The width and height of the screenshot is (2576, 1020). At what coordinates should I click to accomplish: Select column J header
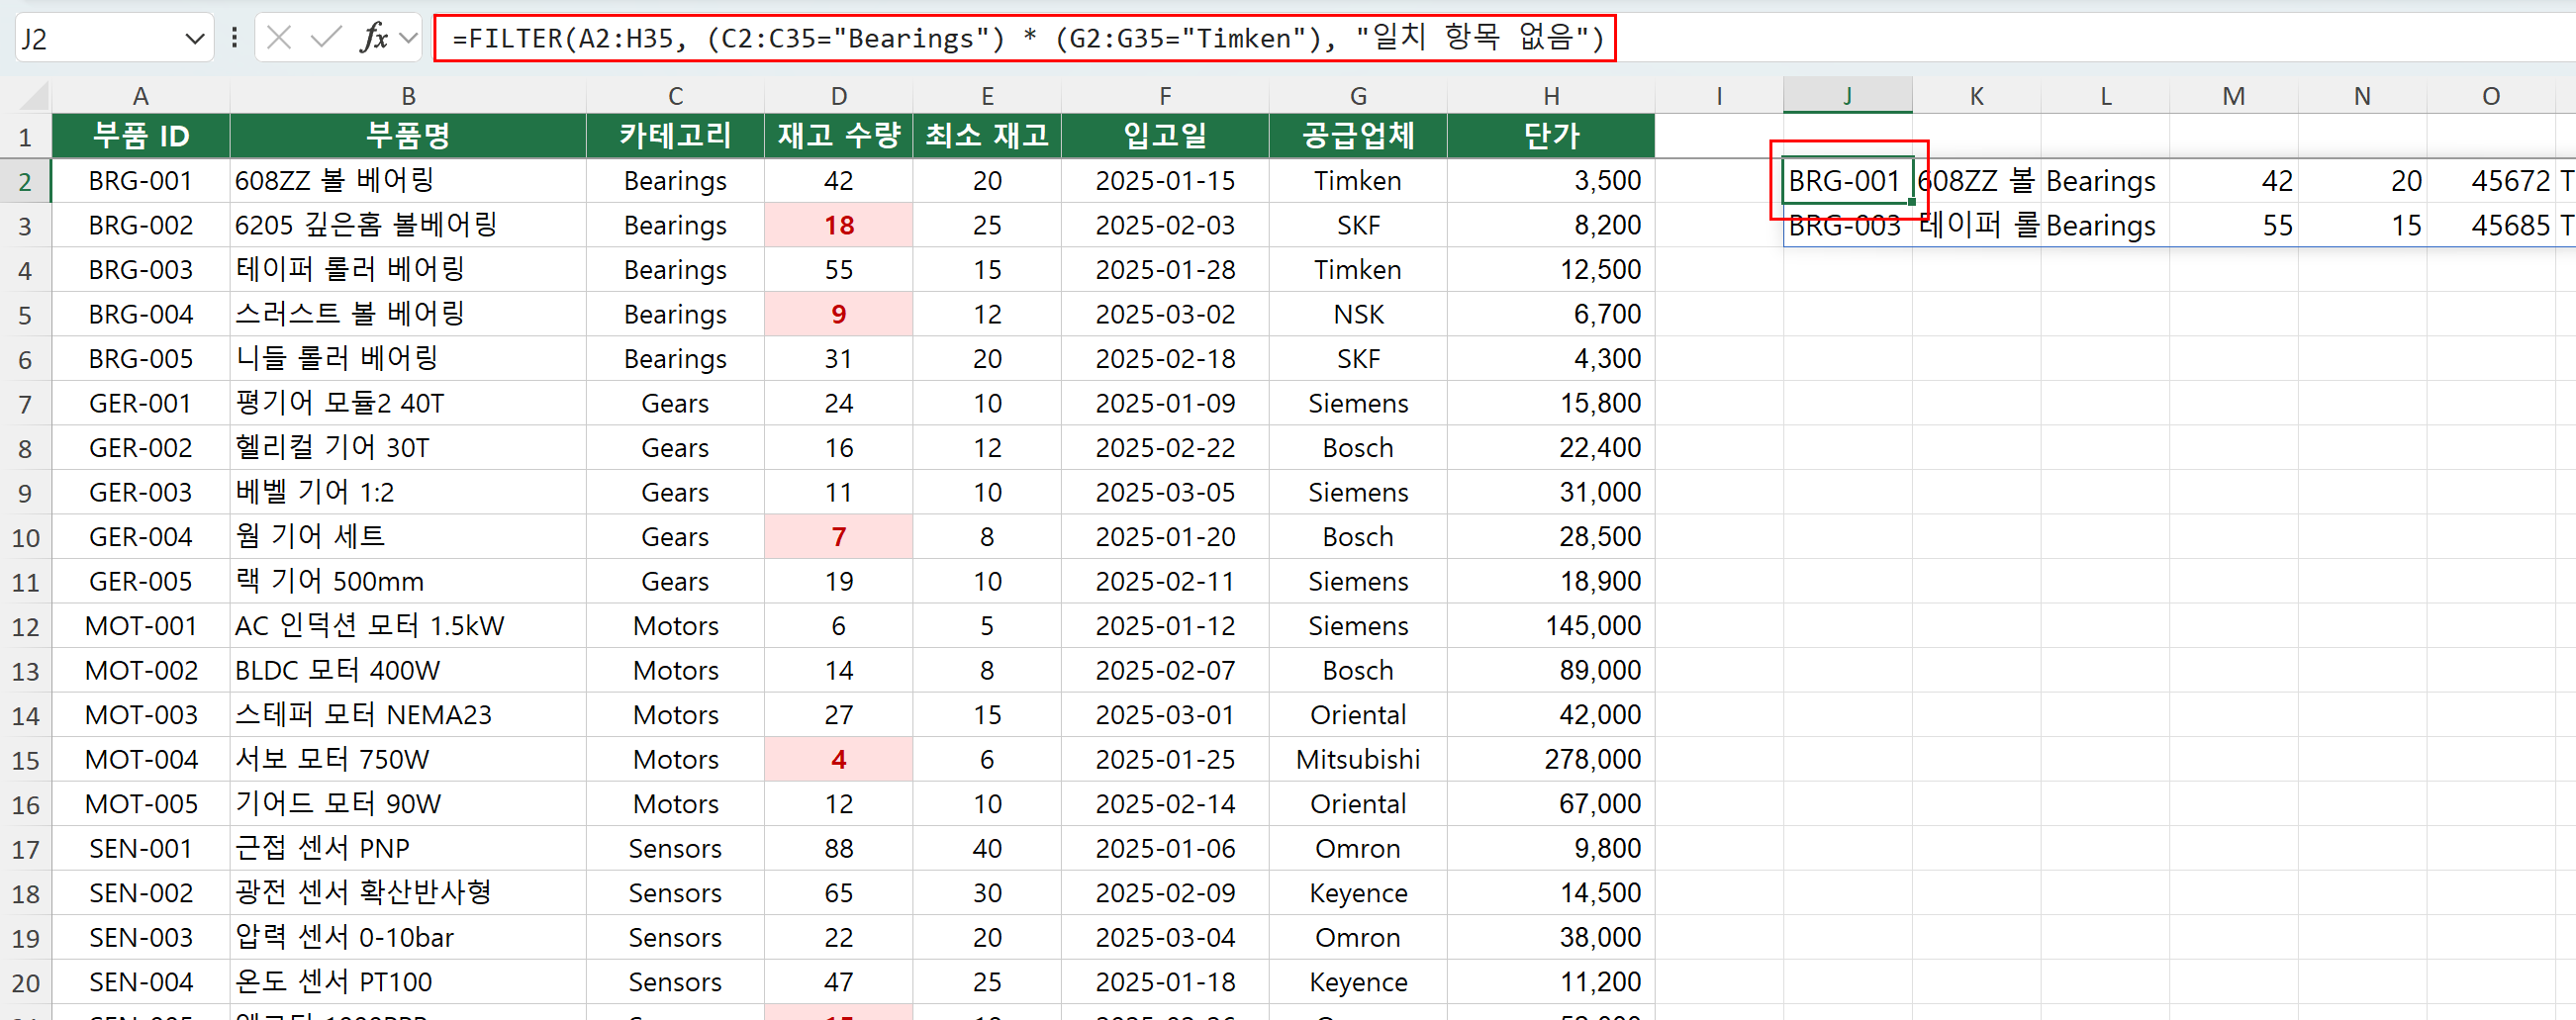(1847, 96)
